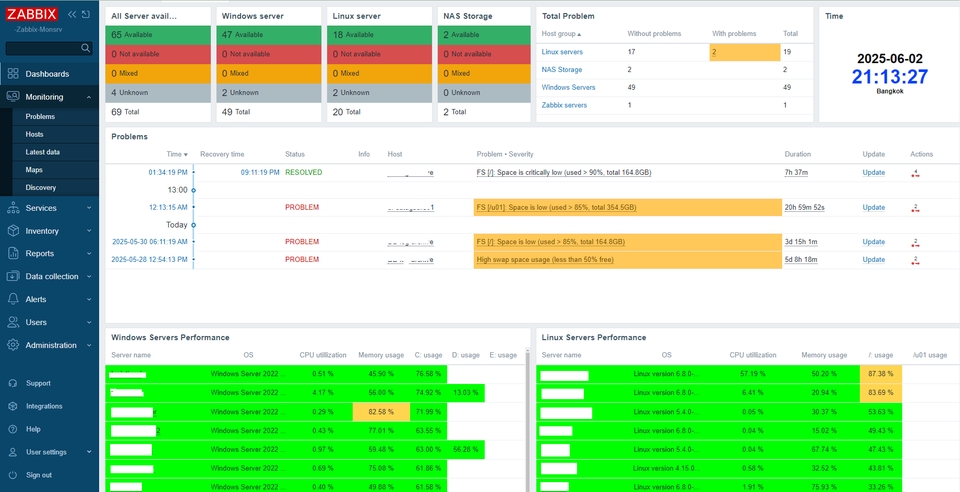This screenshot has height=492, width=960.
Task: Expand the Data collection menu chevron
Action: [x=89, y=277]
